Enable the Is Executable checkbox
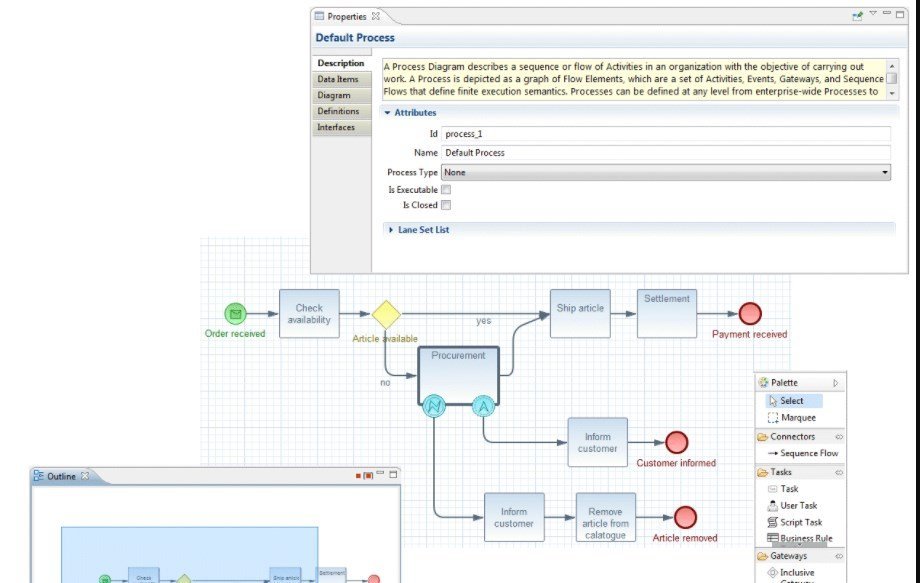 (x=446, y=189)
